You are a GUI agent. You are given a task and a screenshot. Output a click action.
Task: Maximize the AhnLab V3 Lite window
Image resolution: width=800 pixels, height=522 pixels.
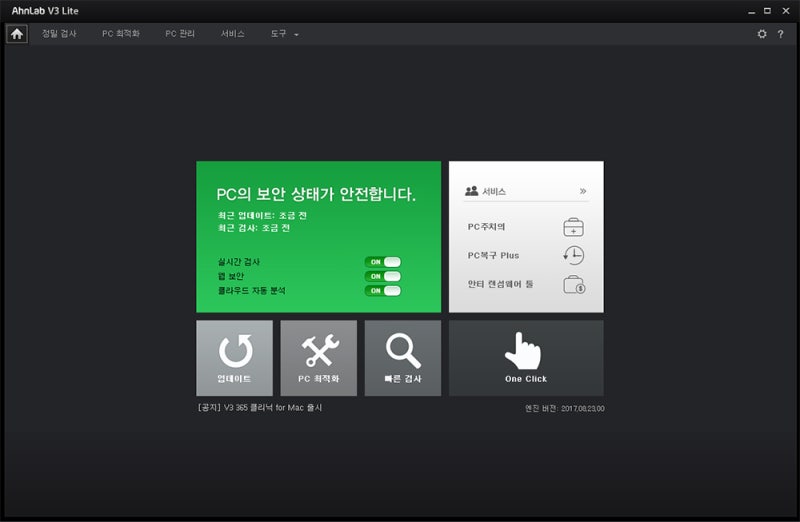coord(767,11)
